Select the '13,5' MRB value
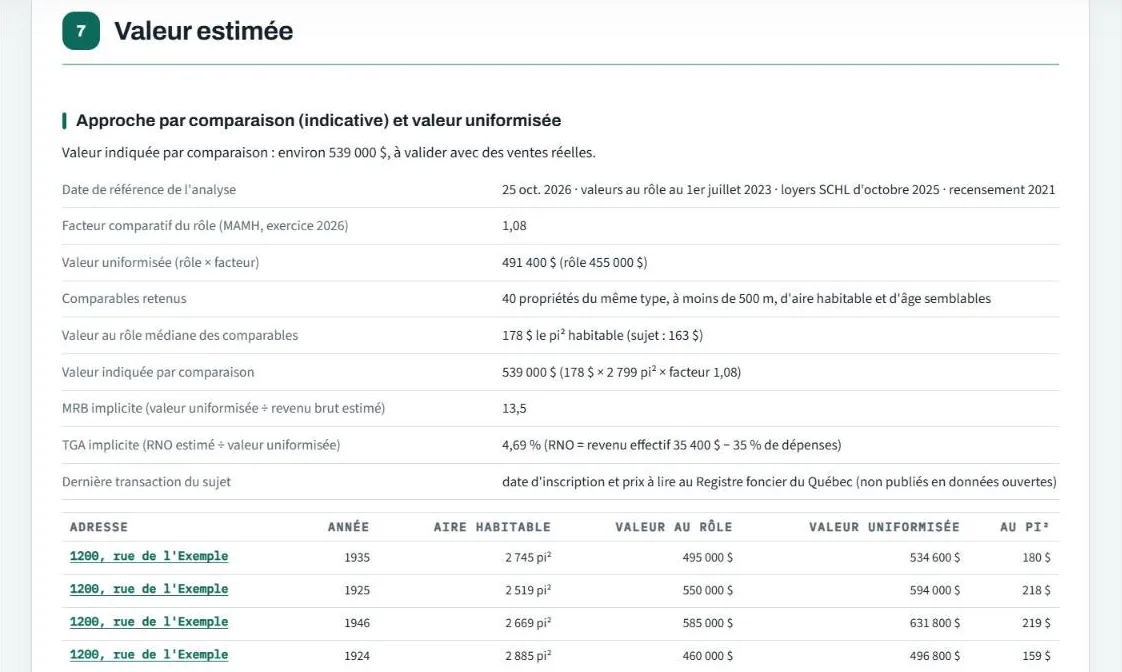The image size is (1122, 672). pyautogui.click(x=514, y=409)
